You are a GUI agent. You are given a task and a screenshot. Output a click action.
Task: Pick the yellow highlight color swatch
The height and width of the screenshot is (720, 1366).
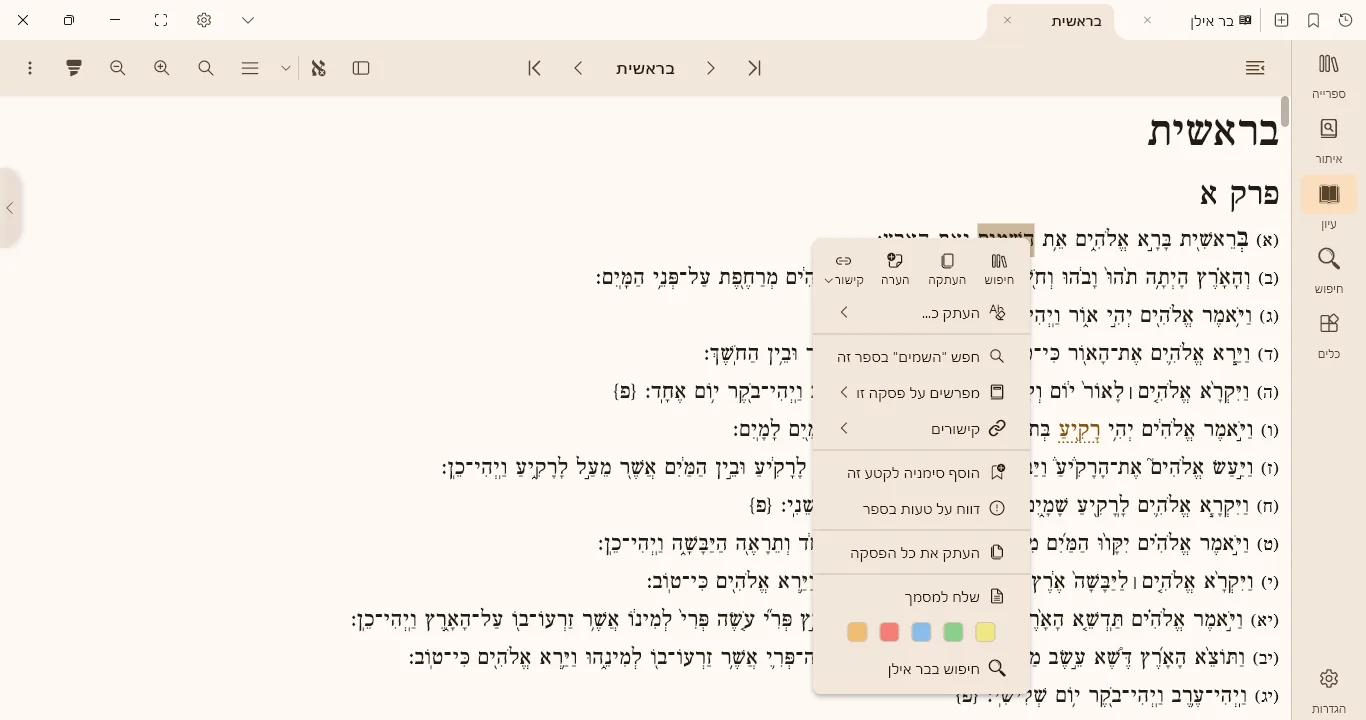985,632
